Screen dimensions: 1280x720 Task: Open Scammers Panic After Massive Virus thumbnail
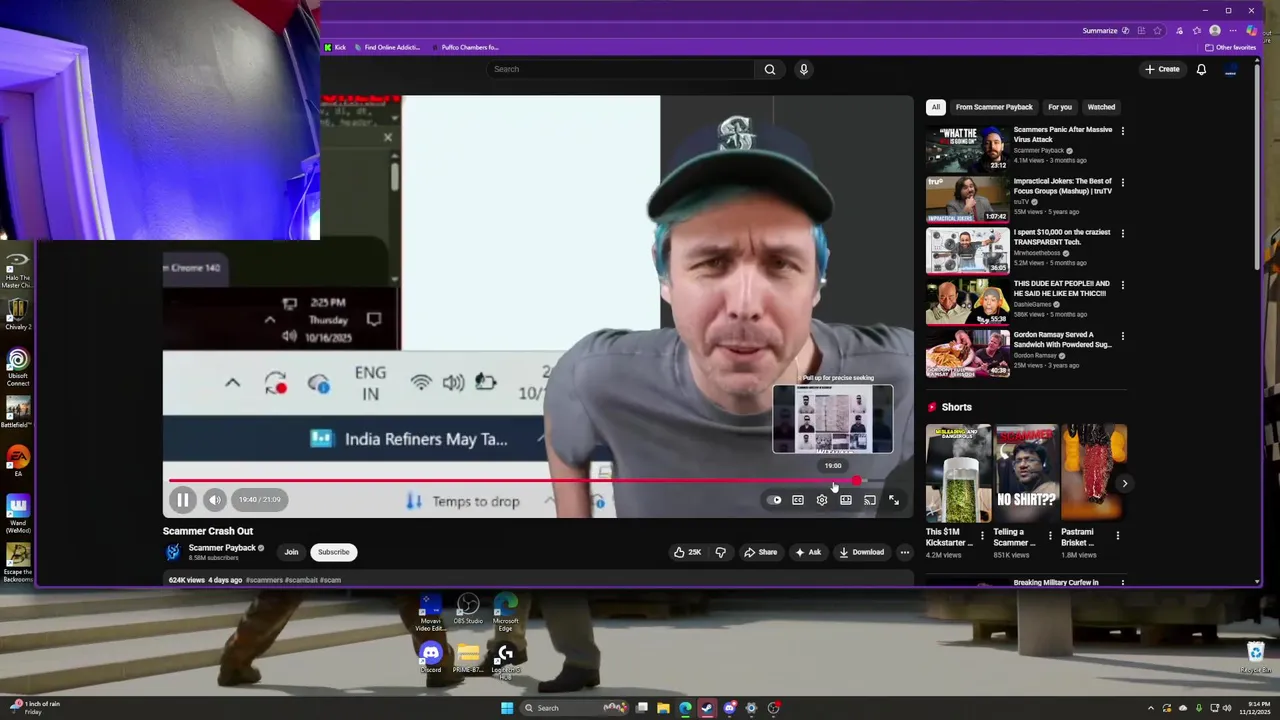967,148
